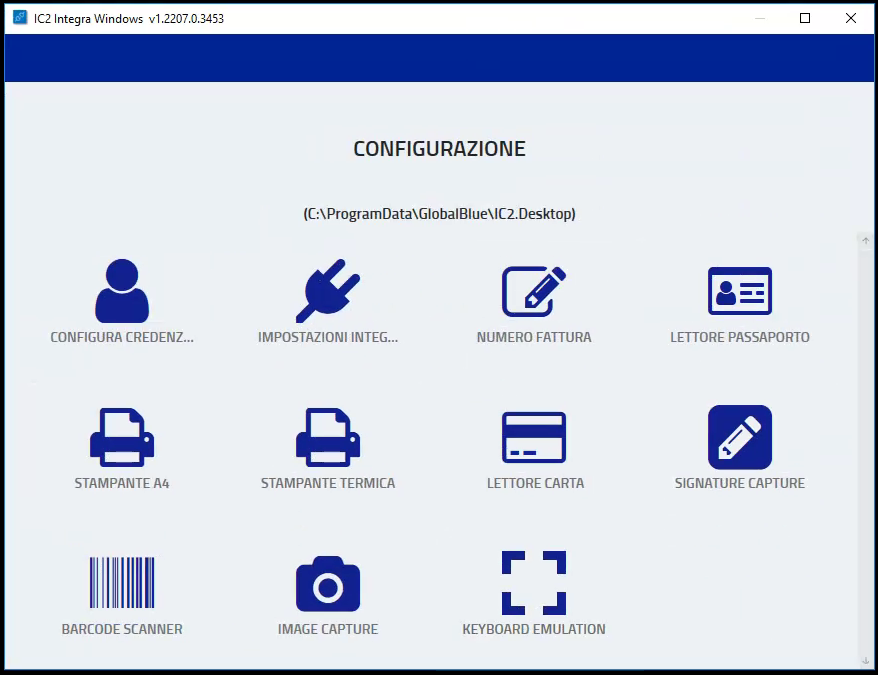
Task: Click the LETTORE PASSAPORTO label
Action: [x=740, y=337]
